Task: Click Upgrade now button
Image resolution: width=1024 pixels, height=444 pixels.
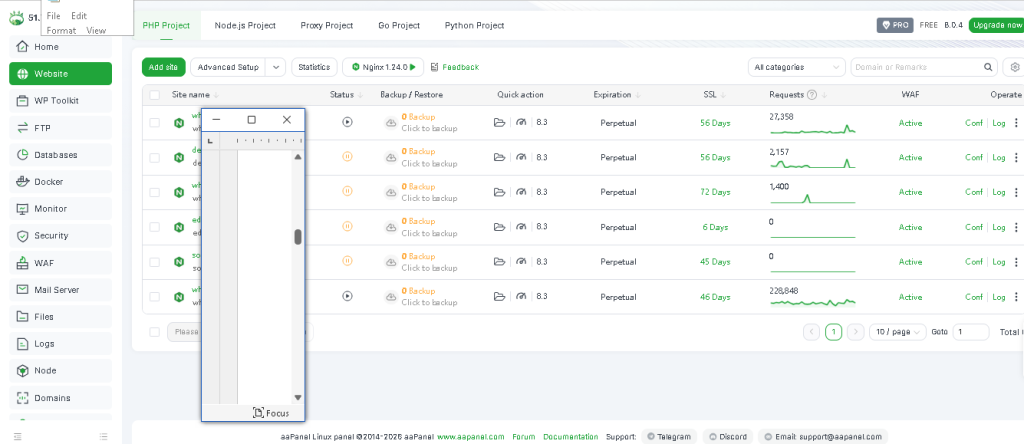Action: (x=996, y=25)
